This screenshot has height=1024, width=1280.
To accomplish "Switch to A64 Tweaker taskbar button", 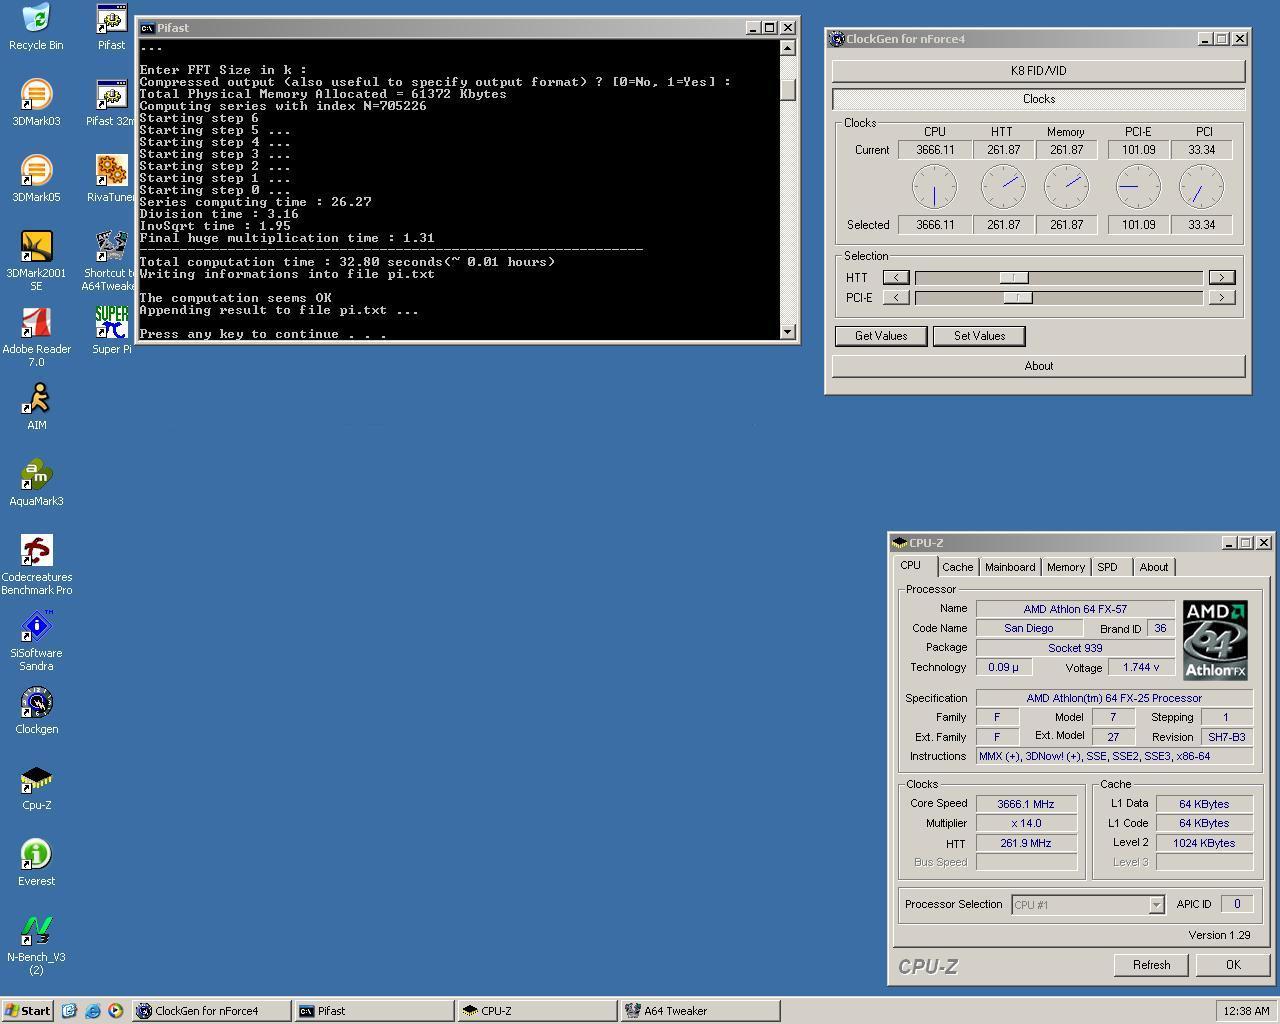I will pos(701,1011).
